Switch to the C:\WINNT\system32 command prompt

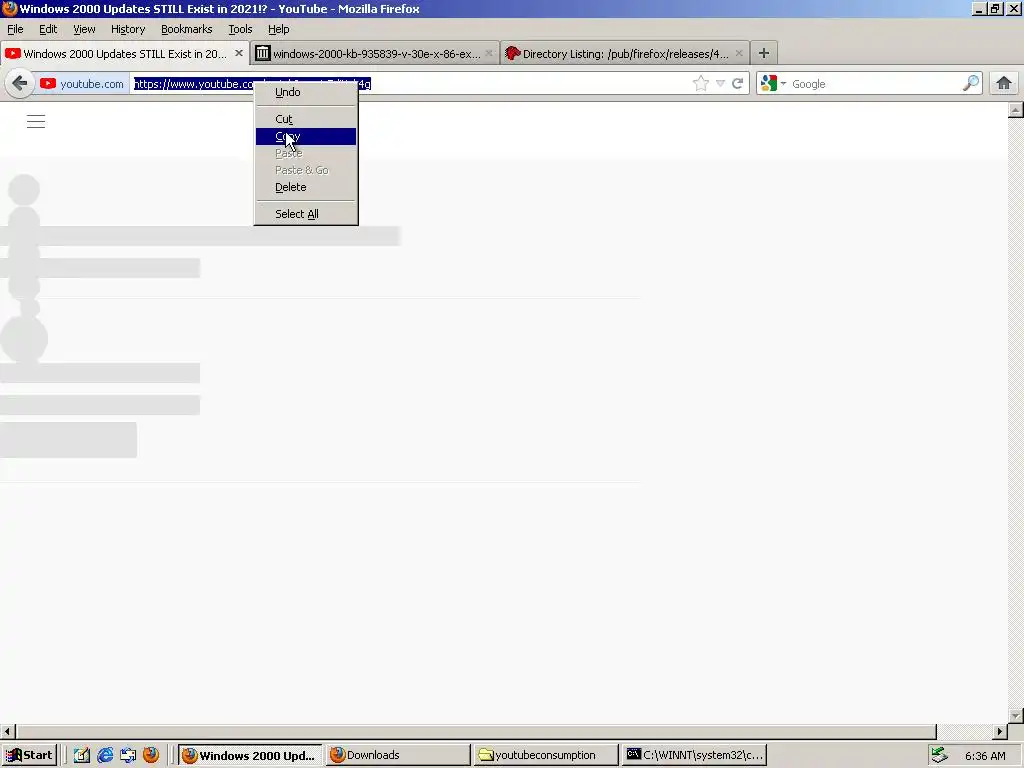pyautogui.click(x=694, y=755)
